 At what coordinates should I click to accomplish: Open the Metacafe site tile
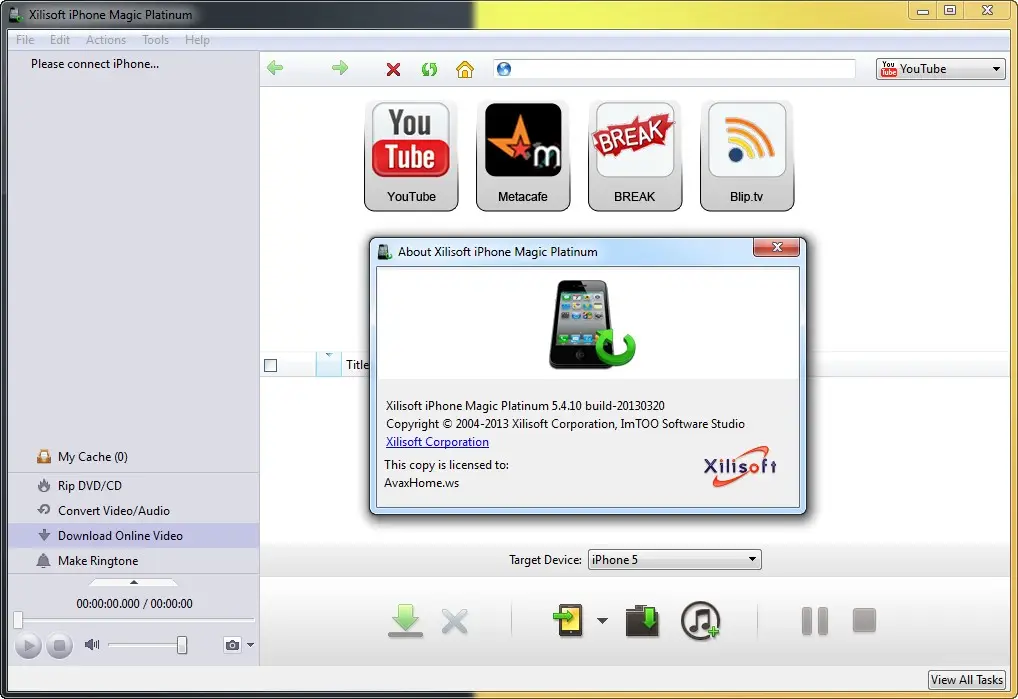[x=523, y=156]
